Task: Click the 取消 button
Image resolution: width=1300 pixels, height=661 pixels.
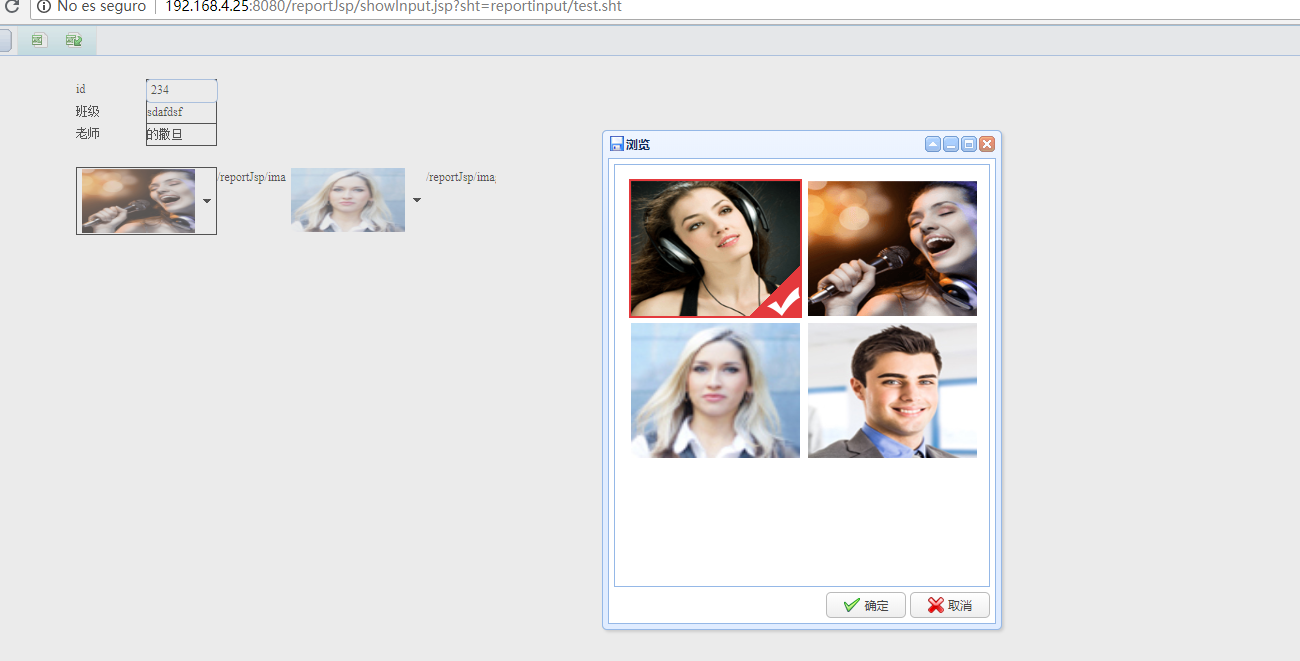Action: (950, 605)
